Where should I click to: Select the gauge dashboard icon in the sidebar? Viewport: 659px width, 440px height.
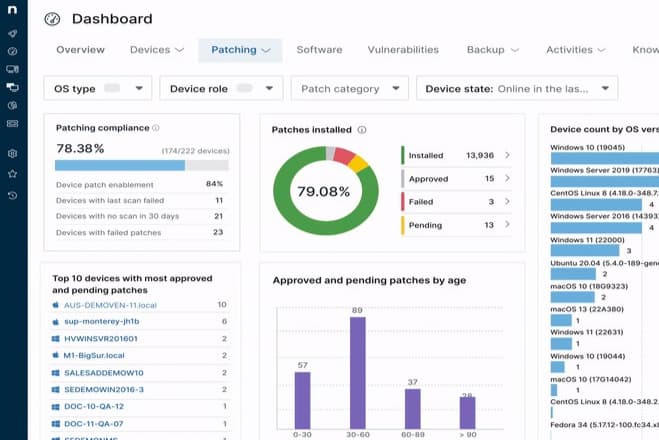[x=12, y=50]
